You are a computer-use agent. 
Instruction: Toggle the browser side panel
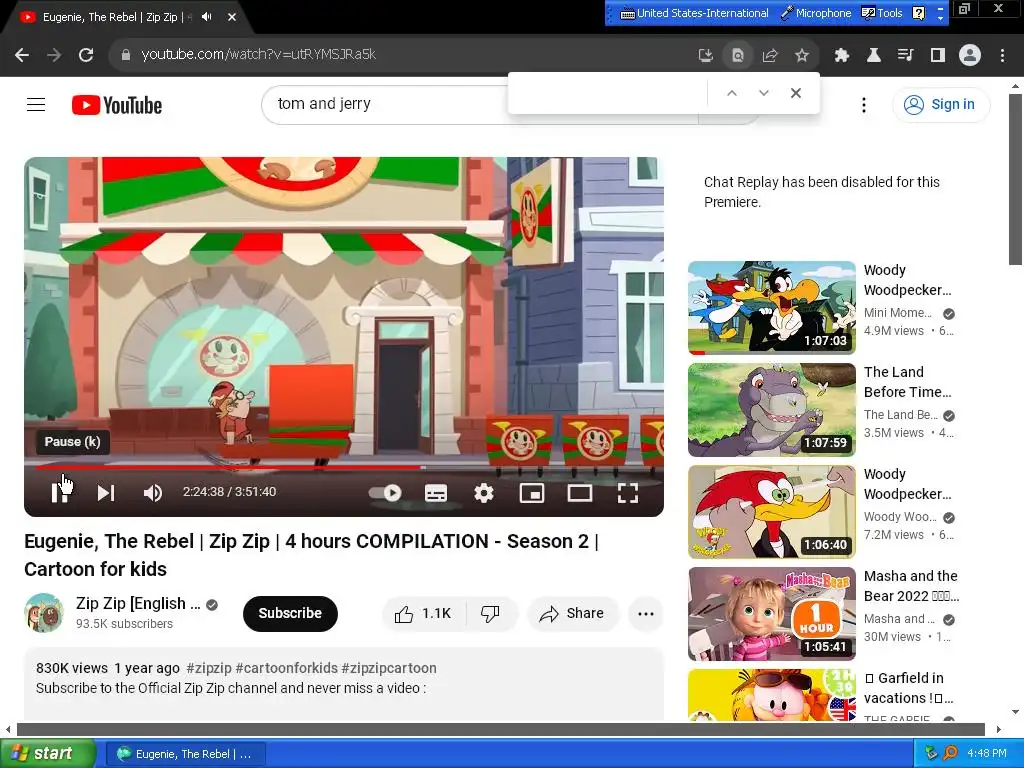pyautogui.click(x=938, y=56)
